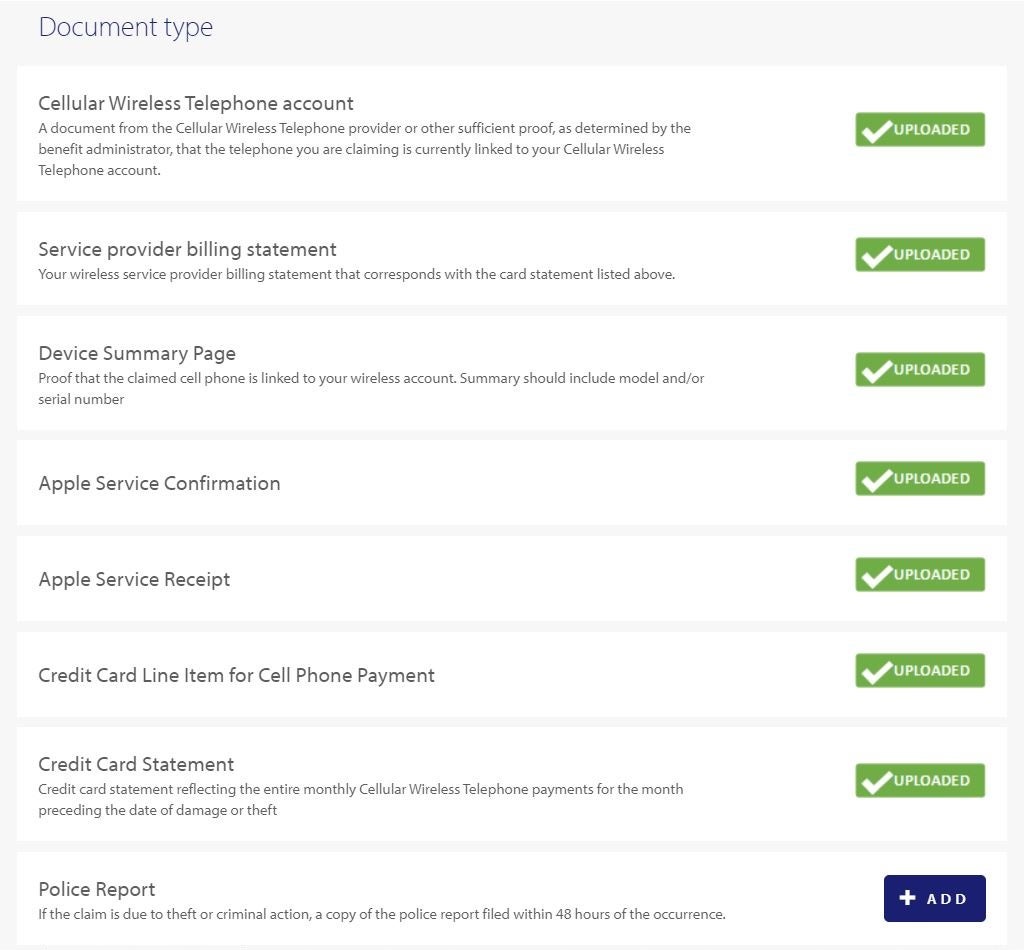Click the checkmark icon on Cellular Wireless Telephone account
Viewport: 1024px width, 950px height.
[875, 129]
